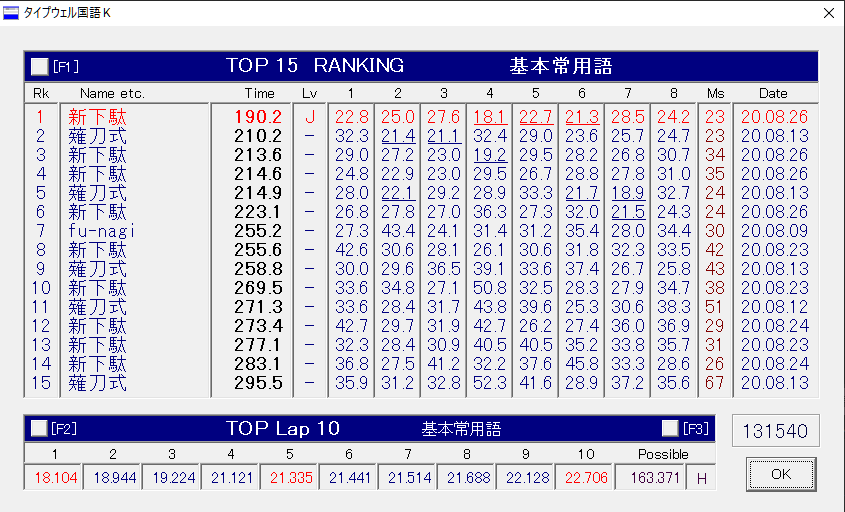Viewport: 845px width, 512px height.
Task: Select the time 255.2
Action: [x=258, y=231]
